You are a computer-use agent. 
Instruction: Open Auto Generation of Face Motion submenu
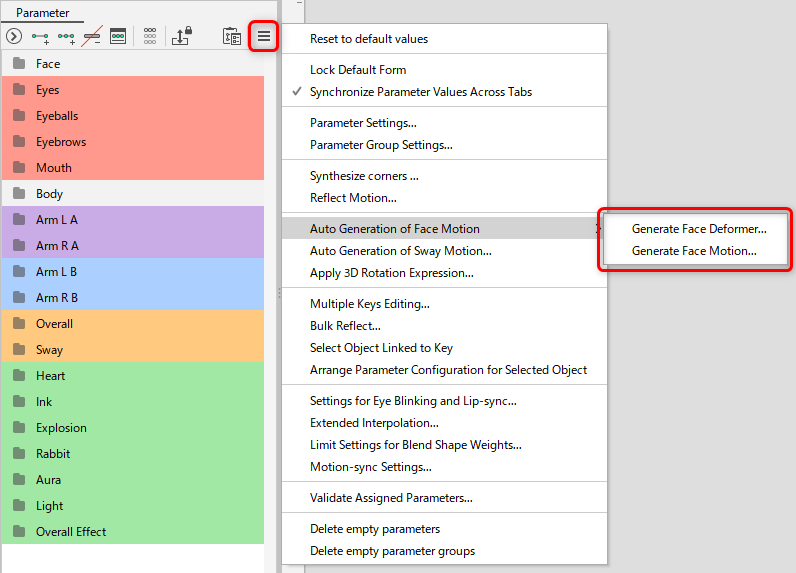click(x=444, y=229)
